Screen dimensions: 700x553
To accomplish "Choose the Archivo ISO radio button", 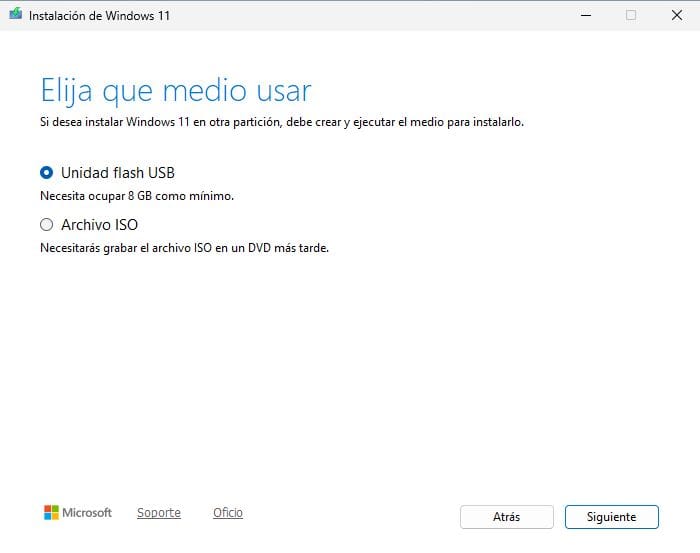I will [x=46, y=225].
